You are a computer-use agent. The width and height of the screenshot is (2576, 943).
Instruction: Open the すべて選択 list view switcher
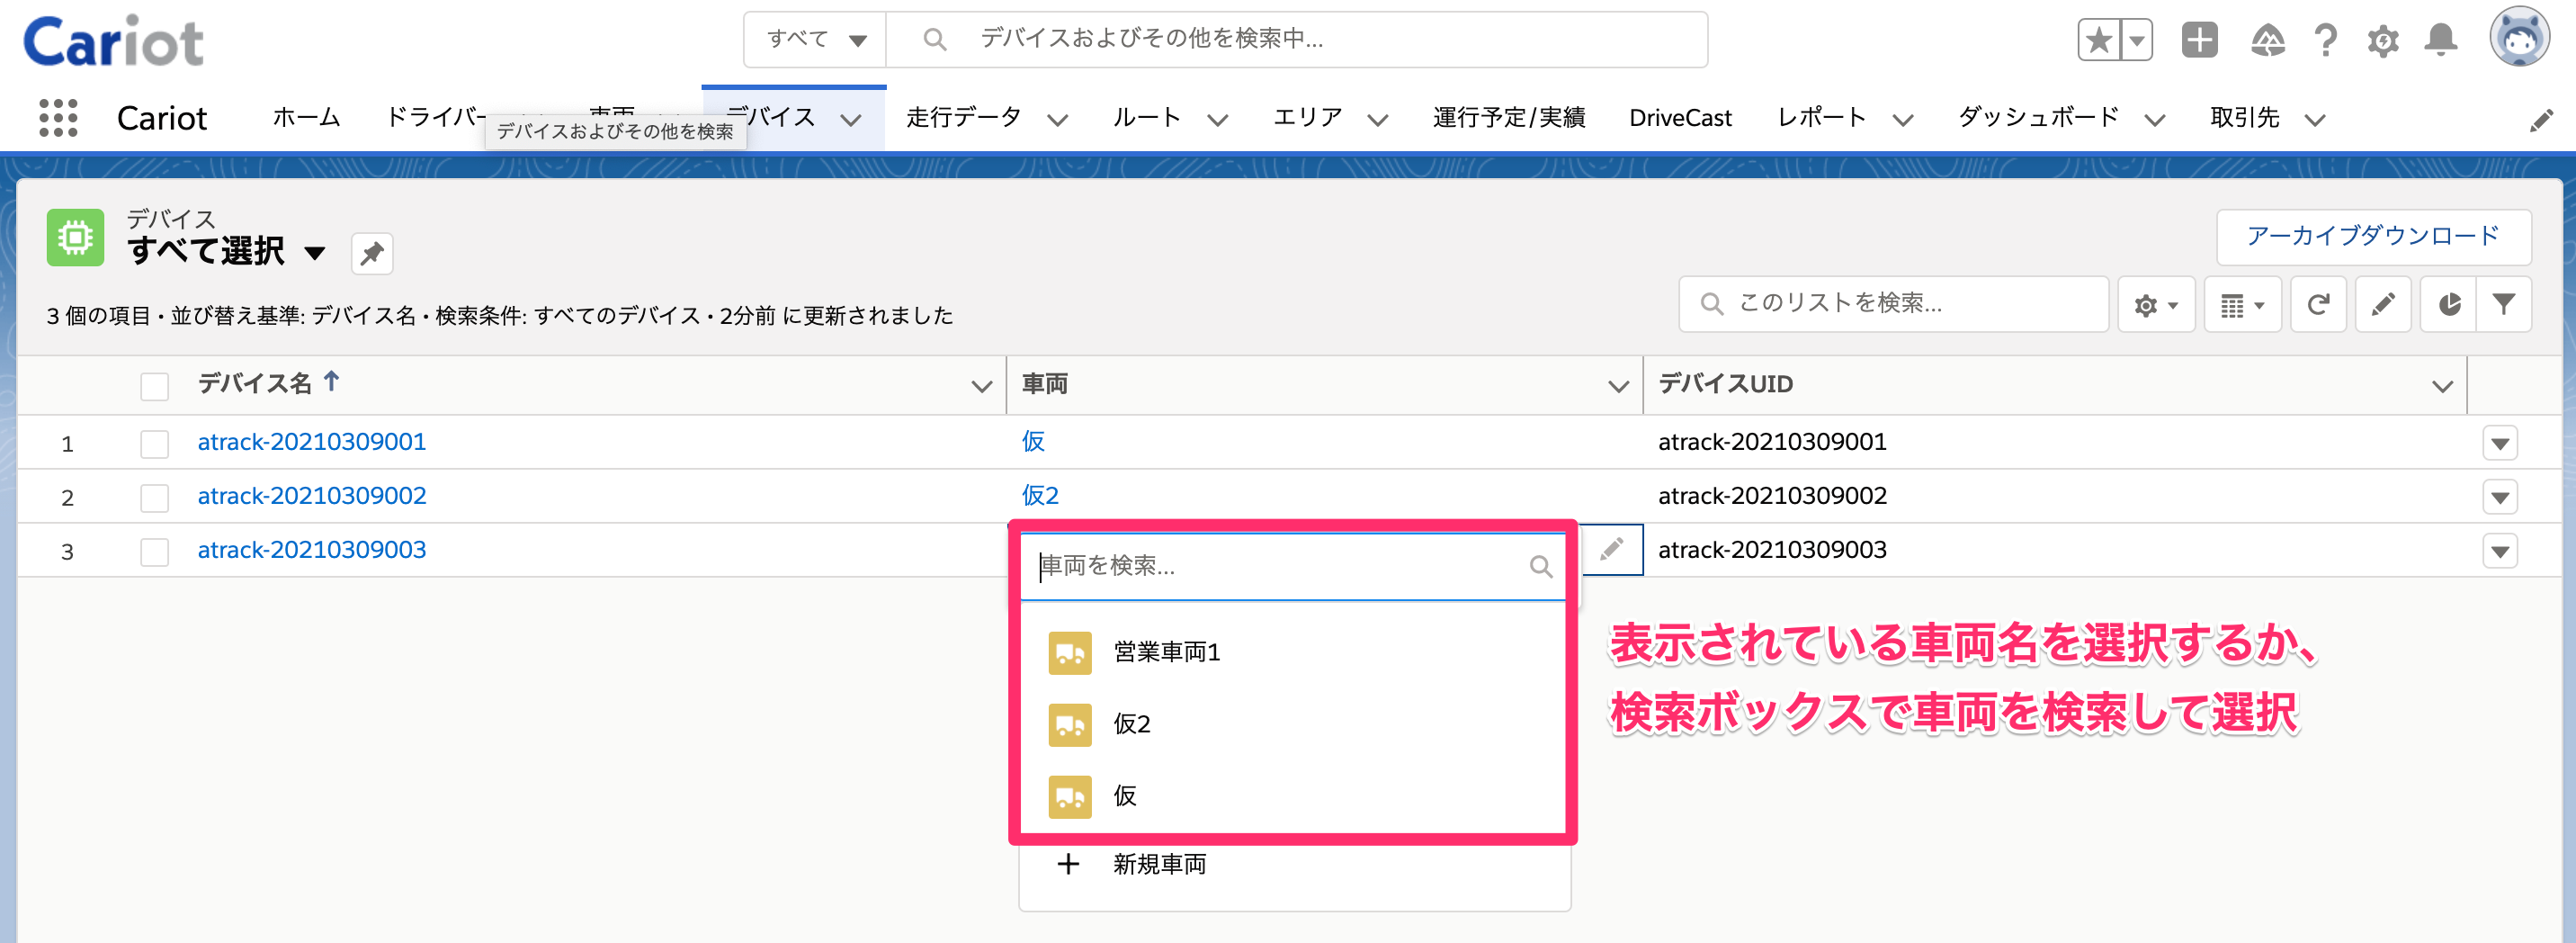pyautogui.click(x=314, y=252)
